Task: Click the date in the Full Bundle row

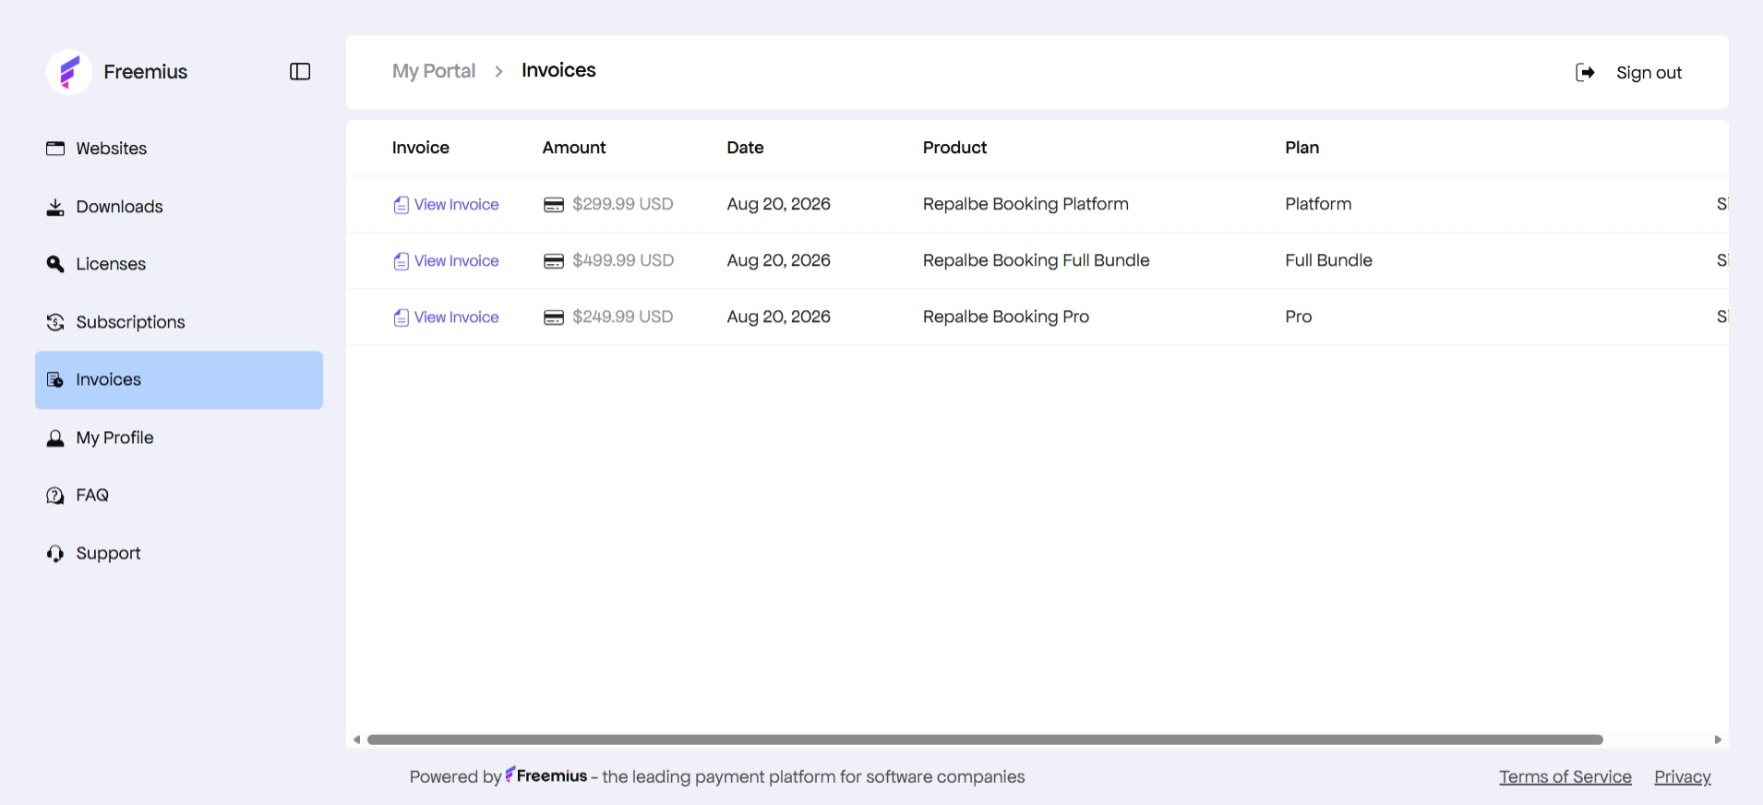Action: click(779, 260)
